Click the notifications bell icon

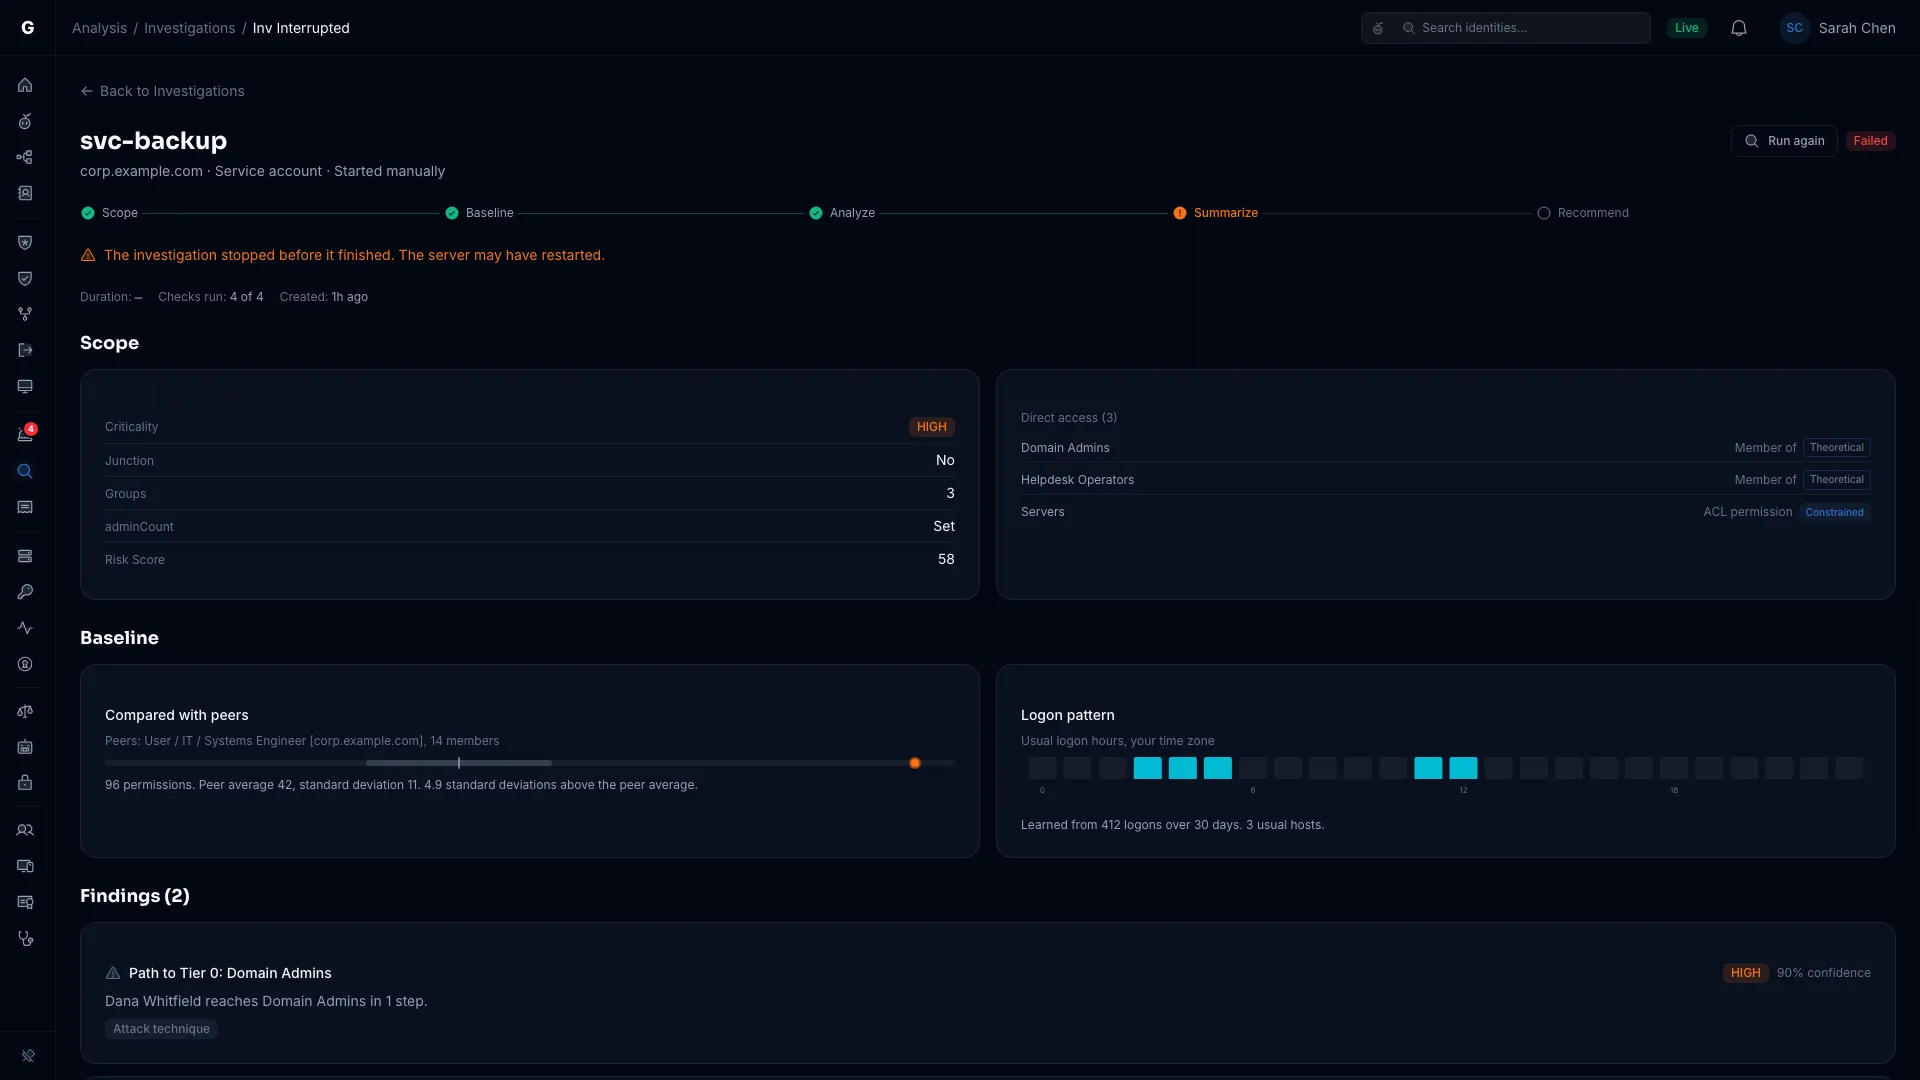coord(1739,28)
